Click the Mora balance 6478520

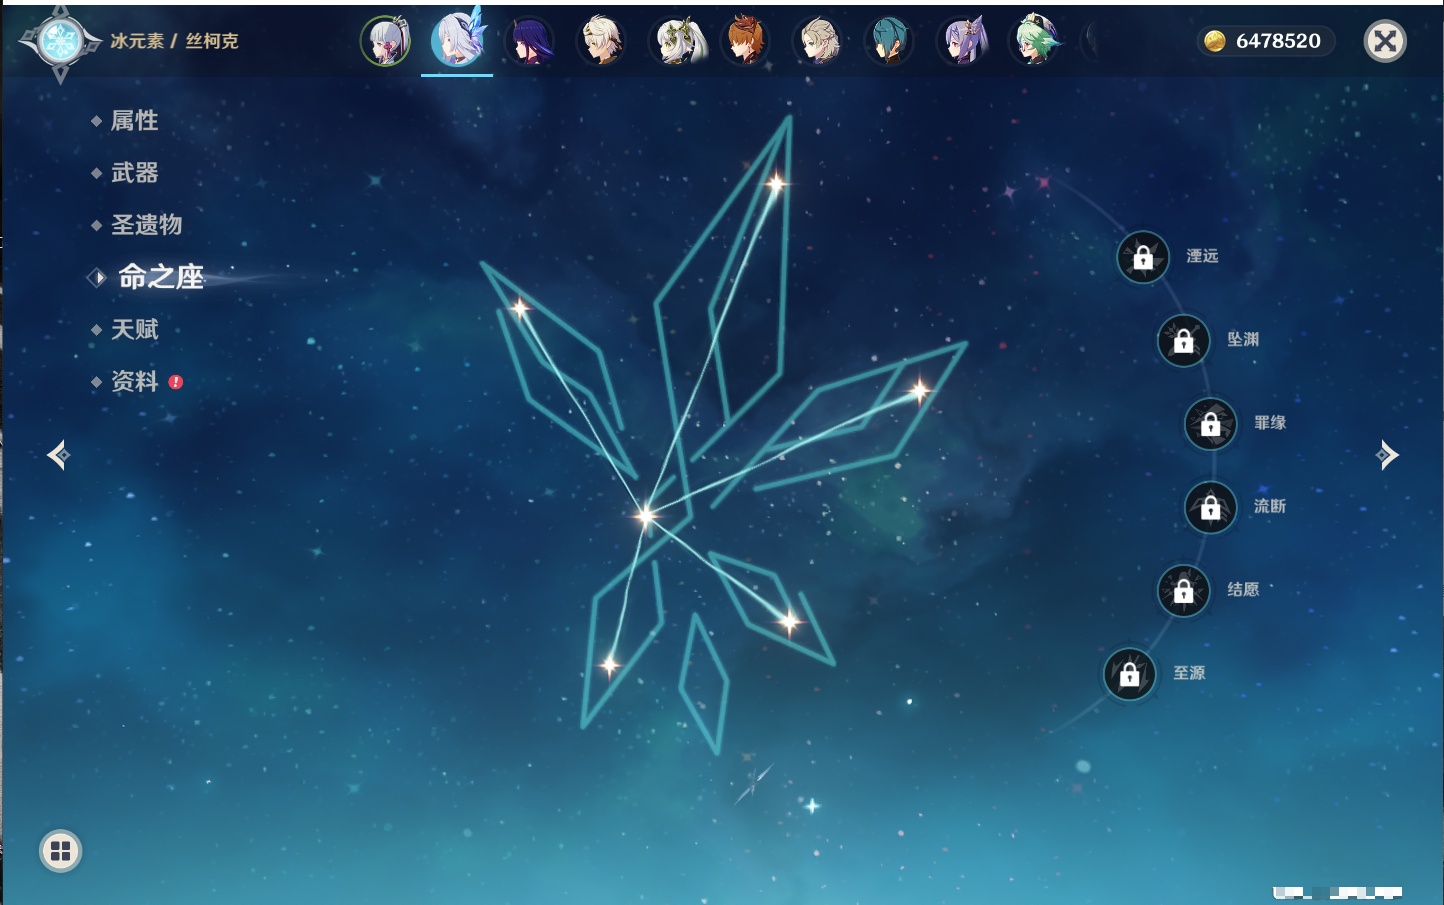tap(1278, 41)
